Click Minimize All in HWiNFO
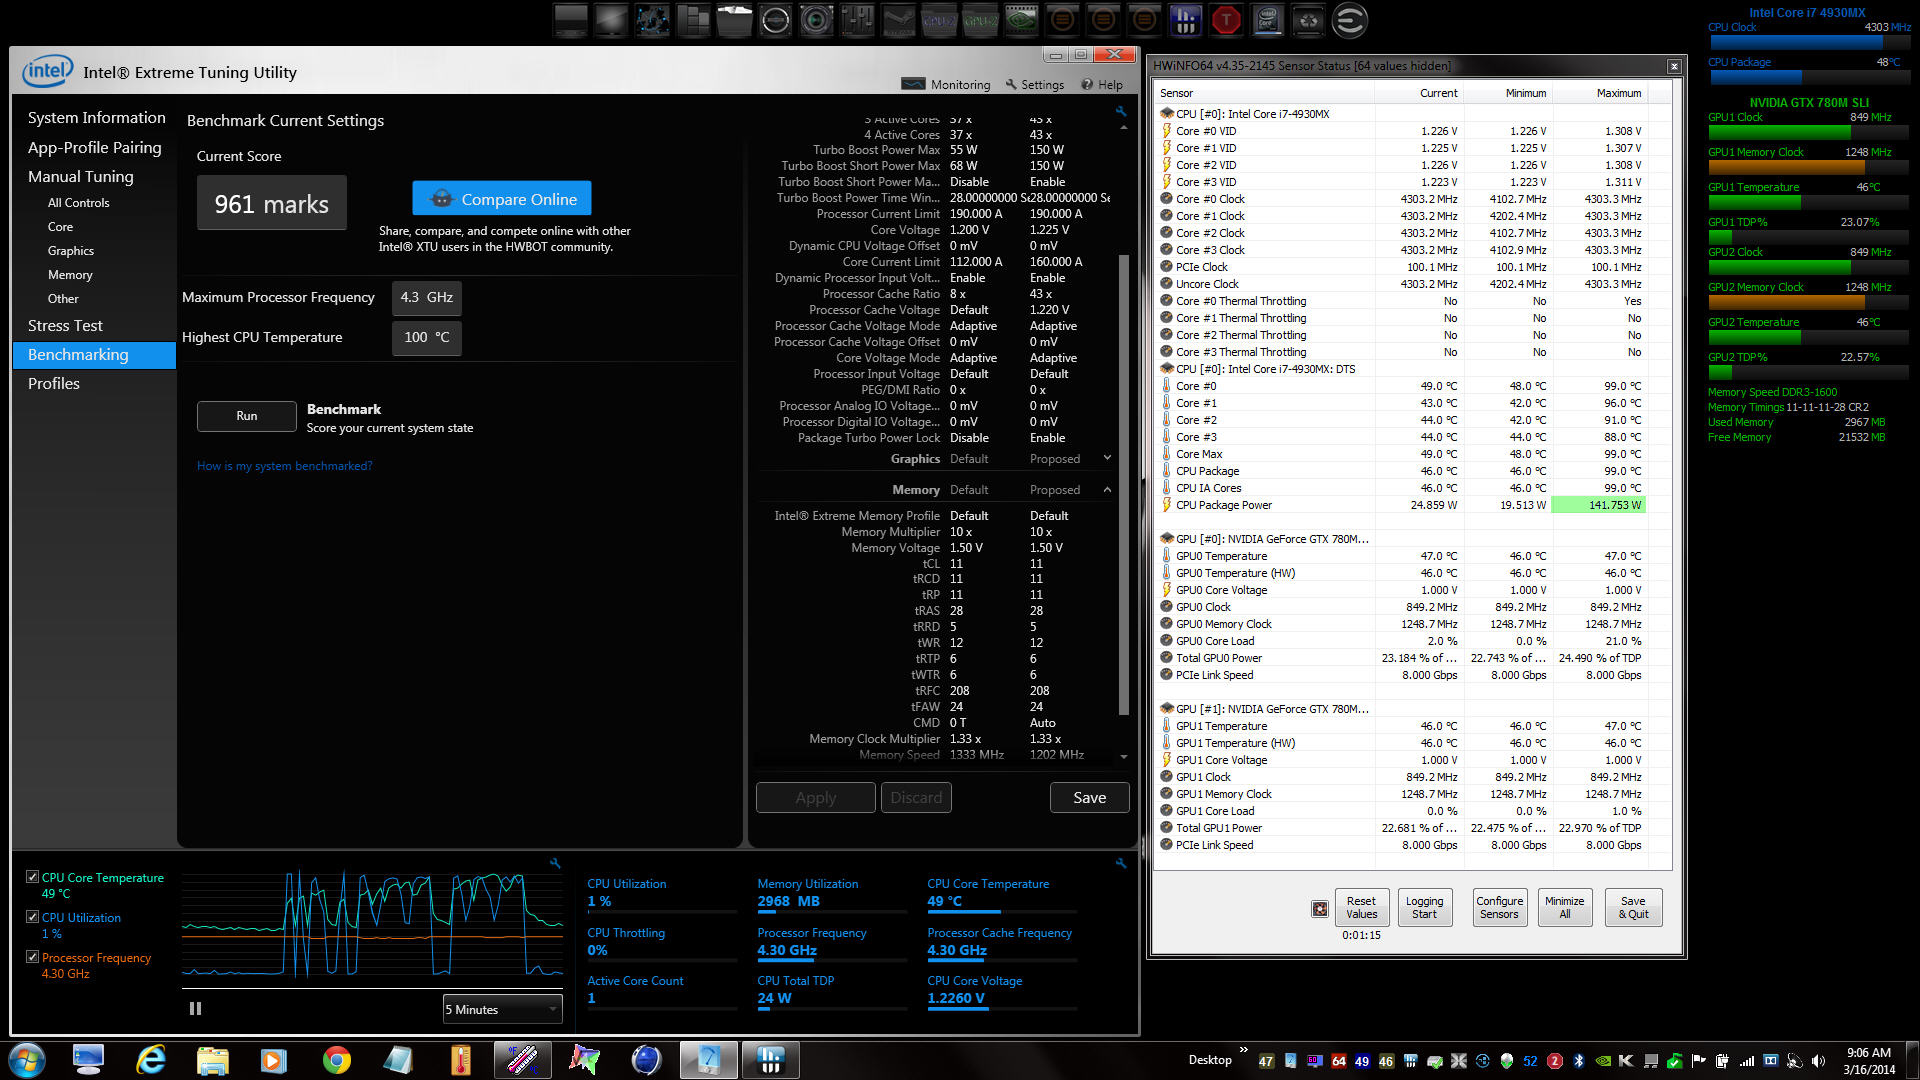 click(x=1564, y=907)
